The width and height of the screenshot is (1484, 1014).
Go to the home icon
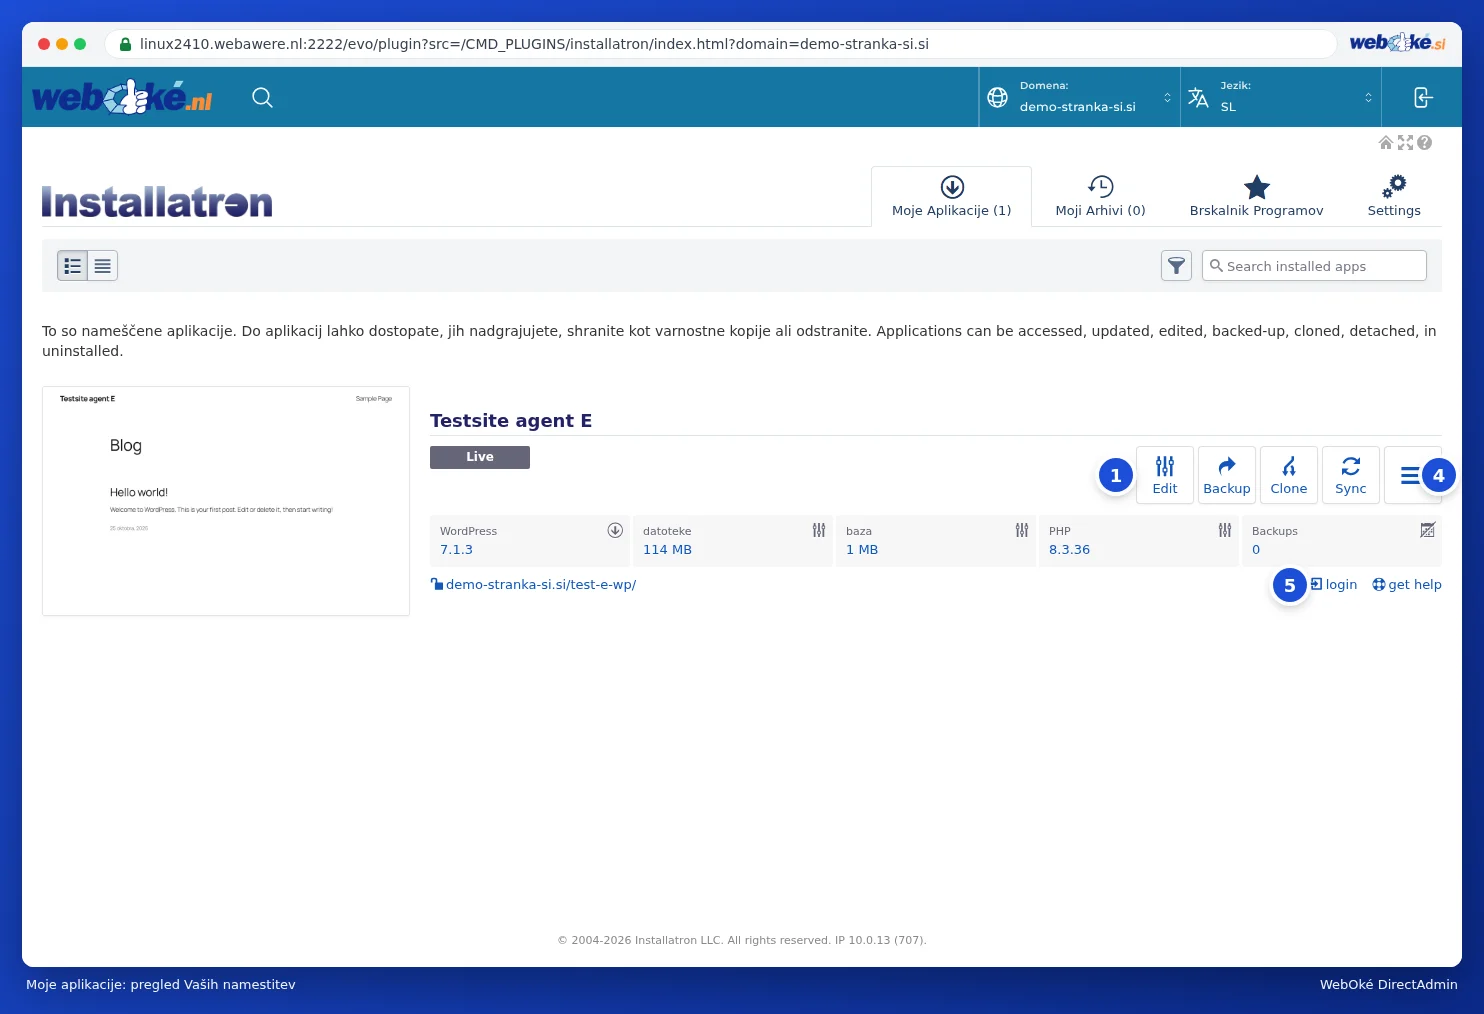1386,143
